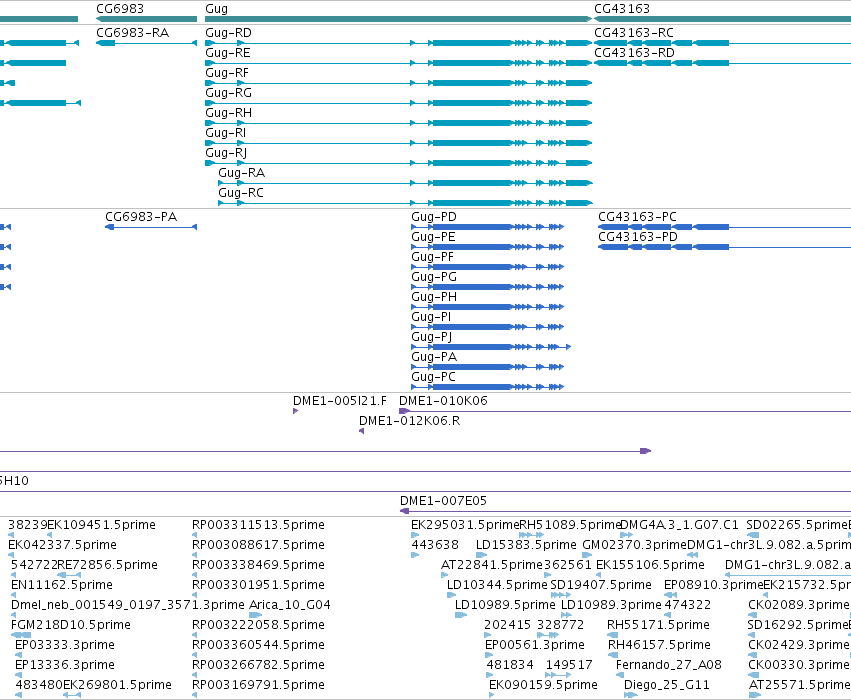The width and height of the screenshot is (851, 700).
Task: Select feature DME1-007E05
Action: point(443,501)
